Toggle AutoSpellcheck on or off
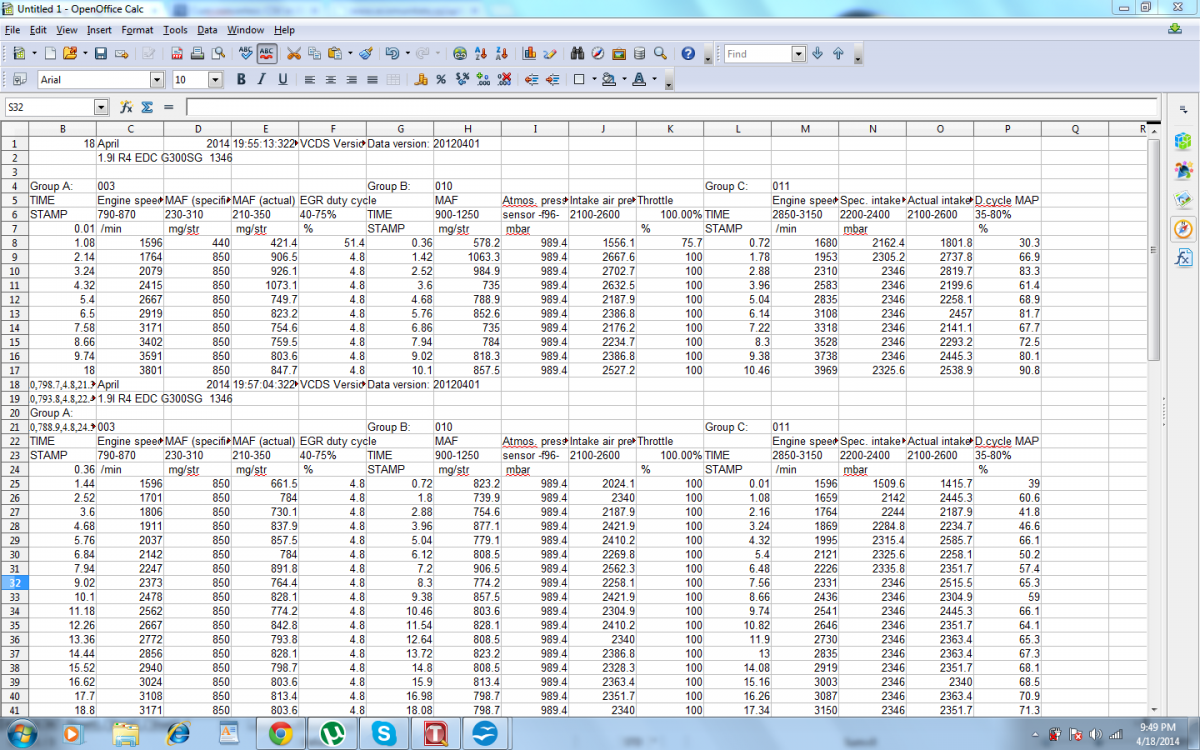This screenshot has height=750, width=1200. [x=267, y=53]
